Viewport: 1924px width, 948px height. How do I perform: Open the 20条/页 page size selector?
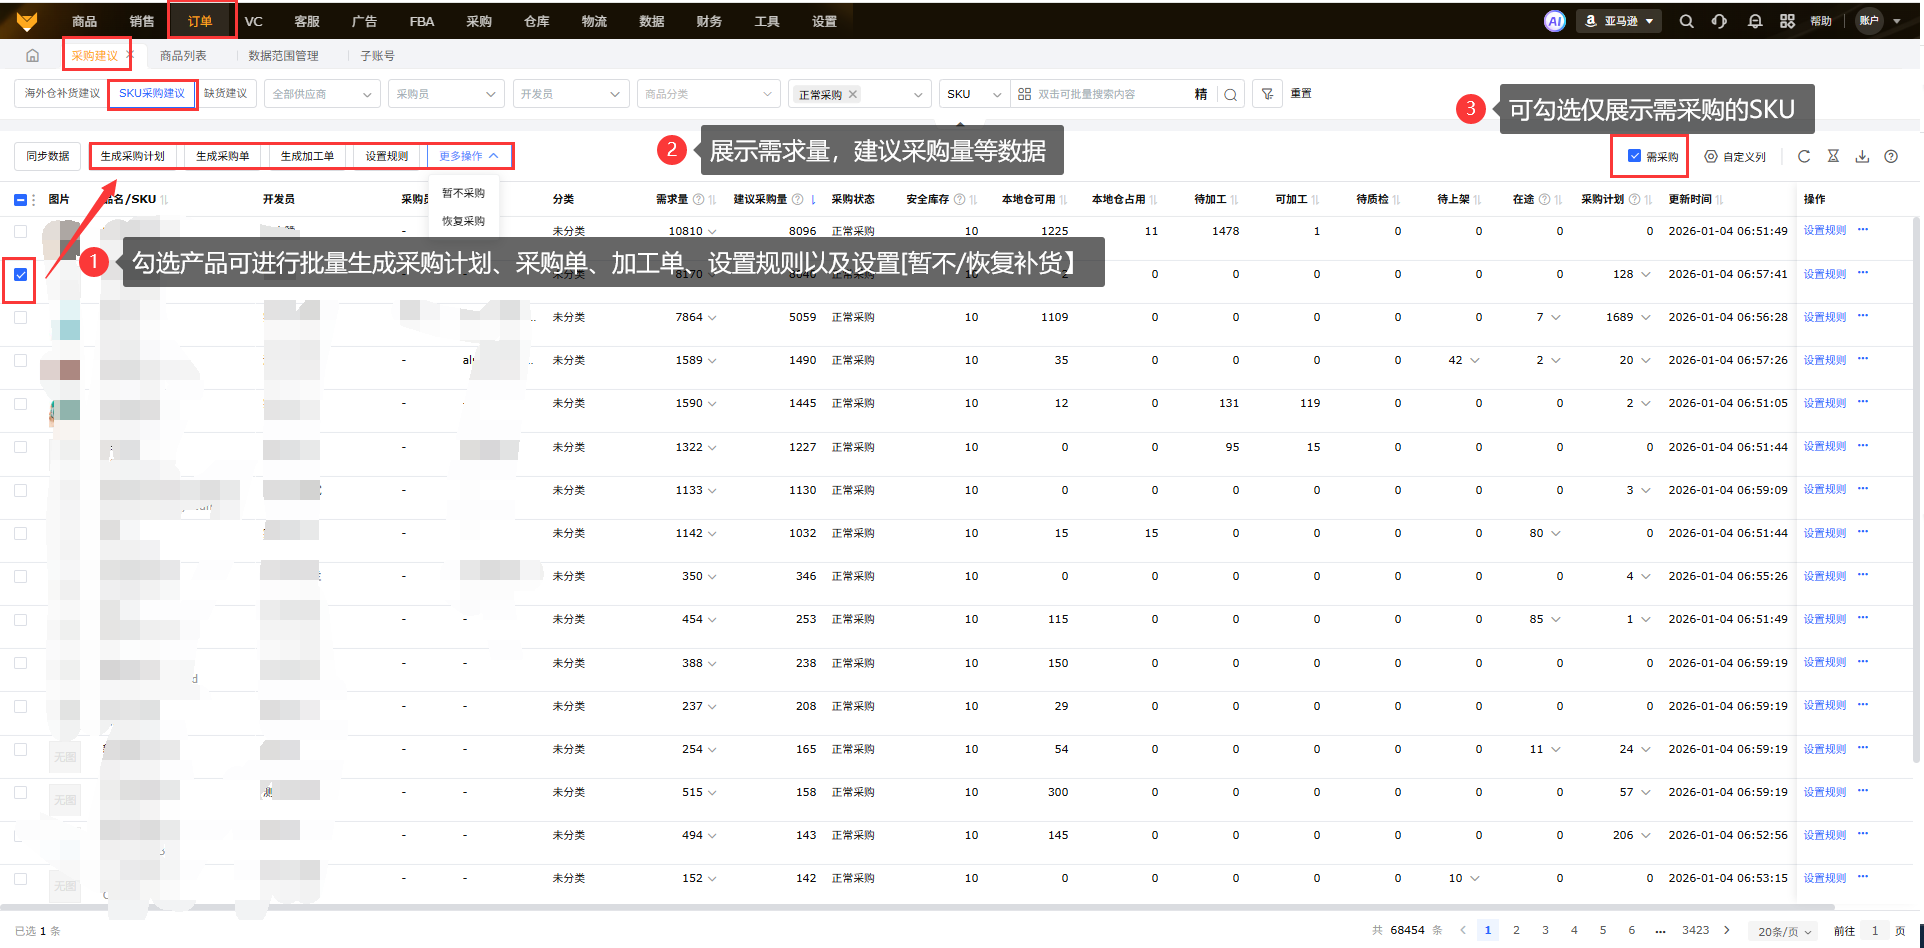pos(1784,931)
